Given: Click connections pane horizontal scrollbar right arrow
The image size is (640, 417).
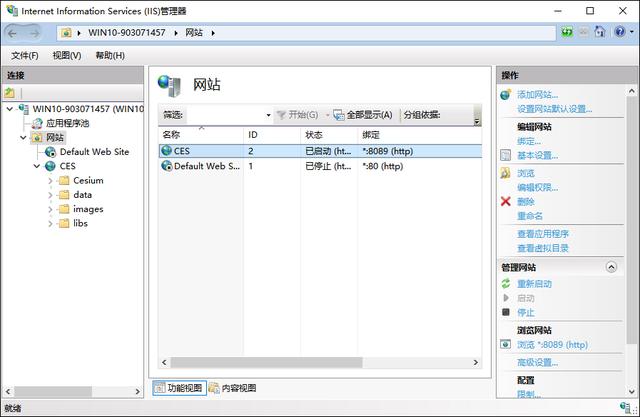Looking at the screenshot, I should 138,392.
